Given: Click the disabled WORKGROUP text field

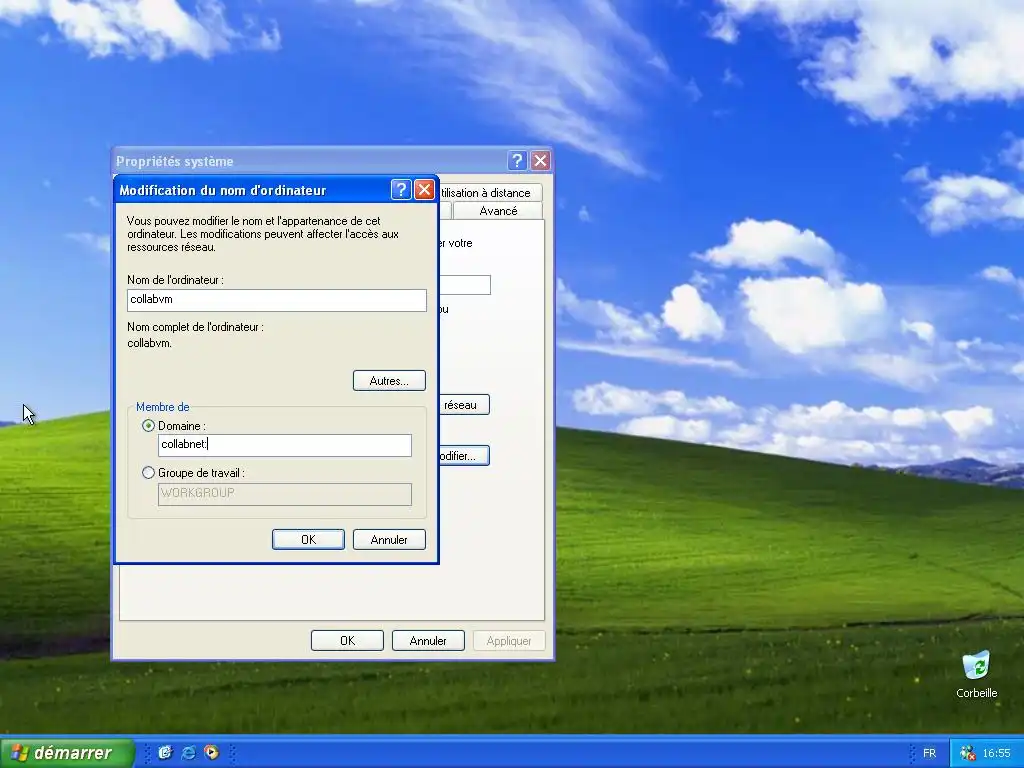Looking at the screenshot, I should [x=285, y=494].
